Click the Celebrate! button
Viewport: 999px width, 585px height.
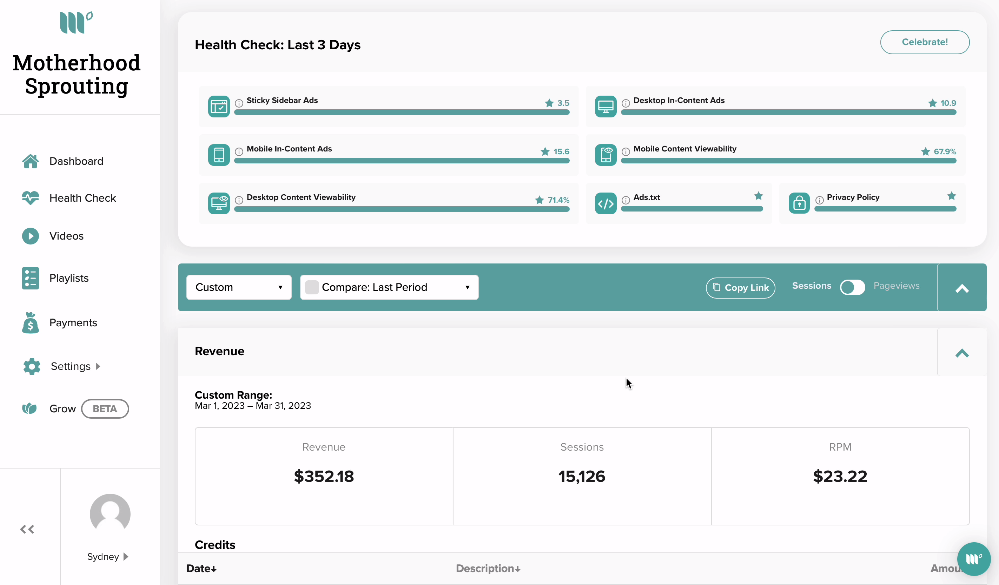(924, 42)
